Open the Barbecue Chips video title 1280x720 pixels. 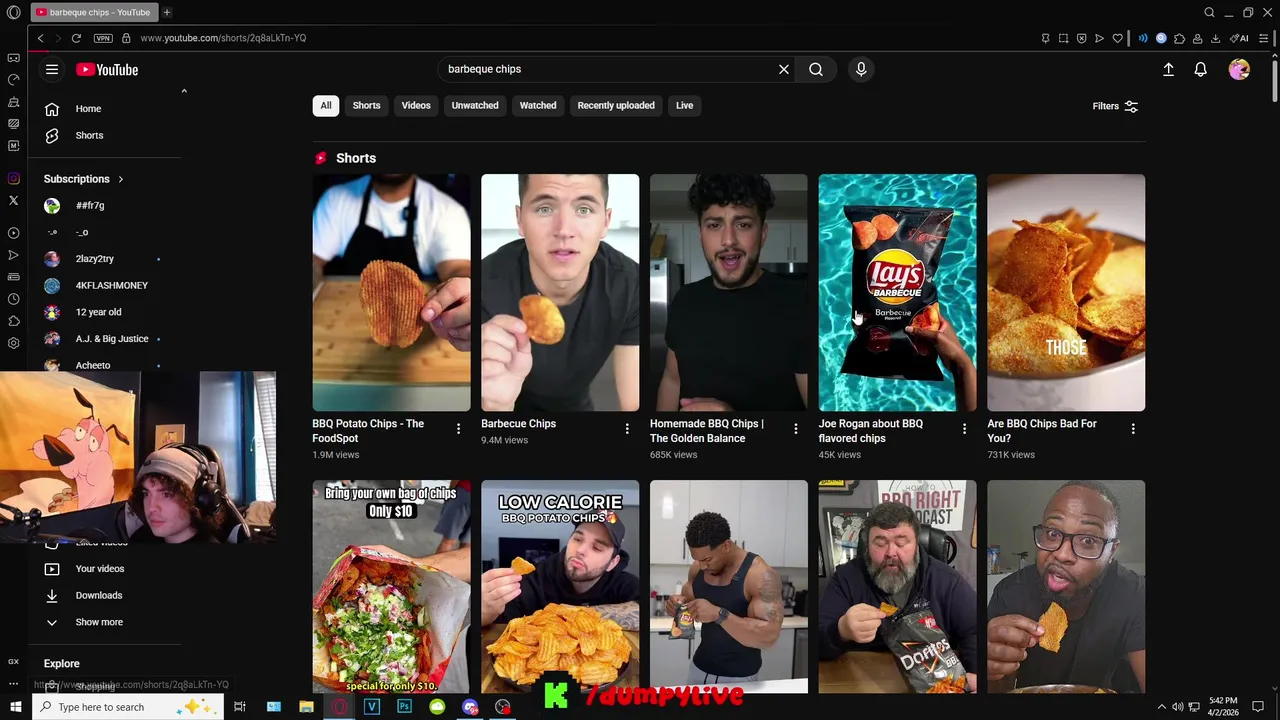(518, 424)
